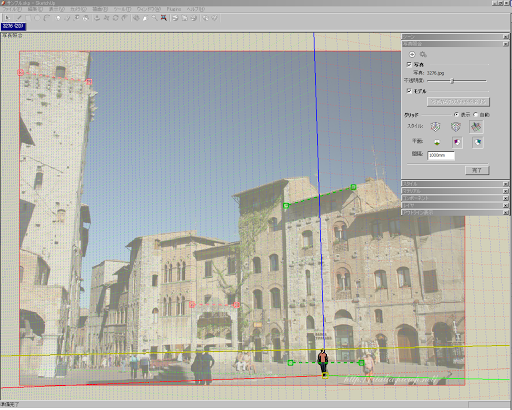This screenshot has width=512, height=410.
Task: Click the project textures from photo button
Action: coord(458,102)
